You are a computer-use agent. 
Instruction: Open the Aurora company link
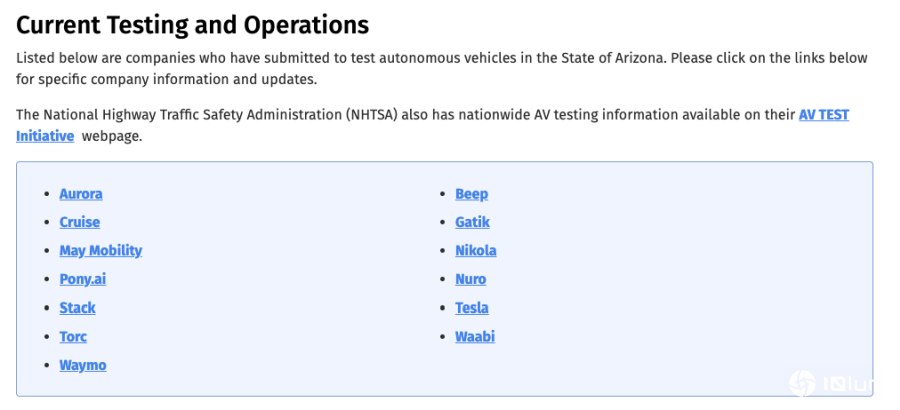pyautogui.click(x=81, y=194)
